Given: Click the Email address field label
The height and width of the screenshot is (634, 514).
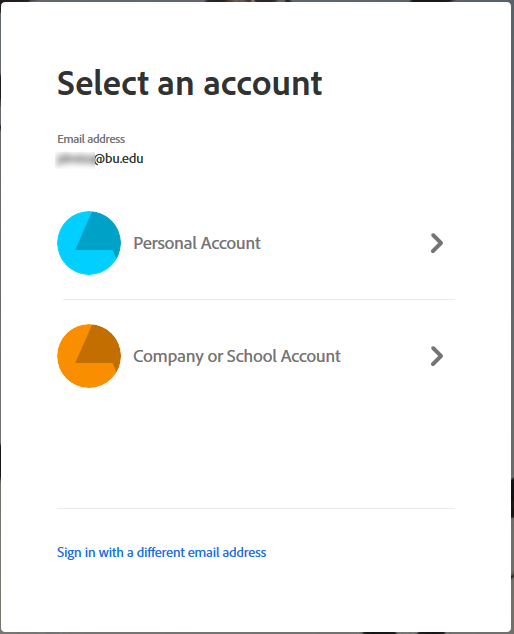Looking at the screenshot, I should click(91, 139).
